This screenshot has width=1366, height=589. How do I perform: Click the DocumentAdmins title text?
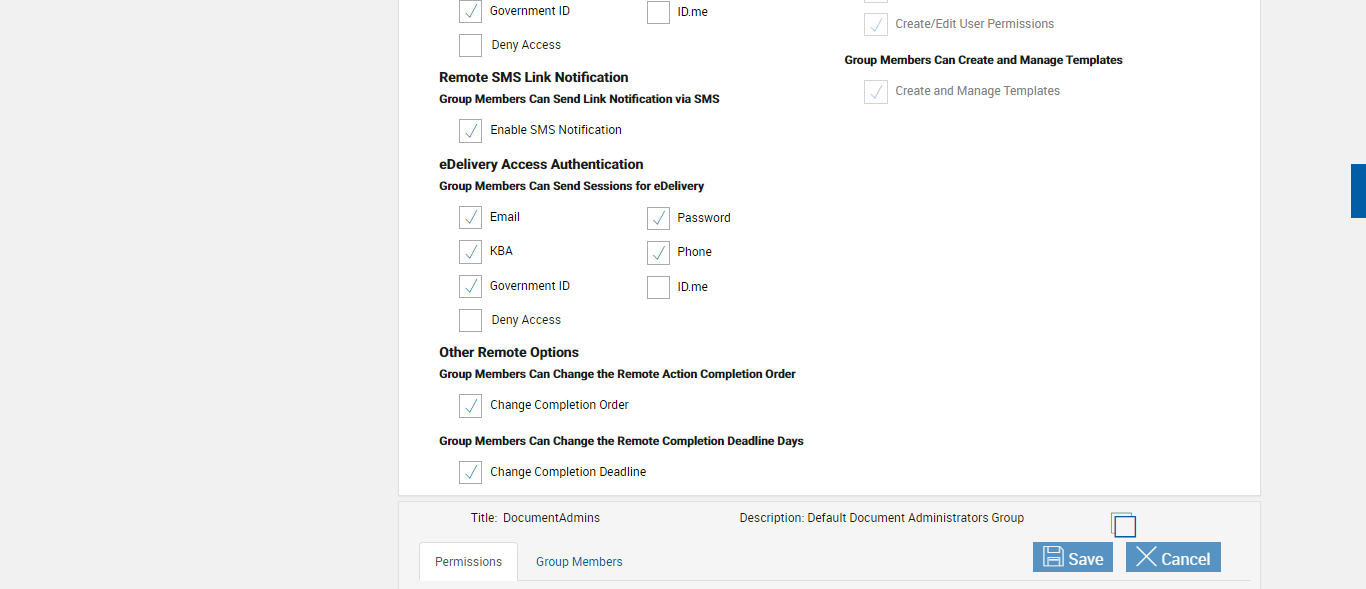pos(551,518)
